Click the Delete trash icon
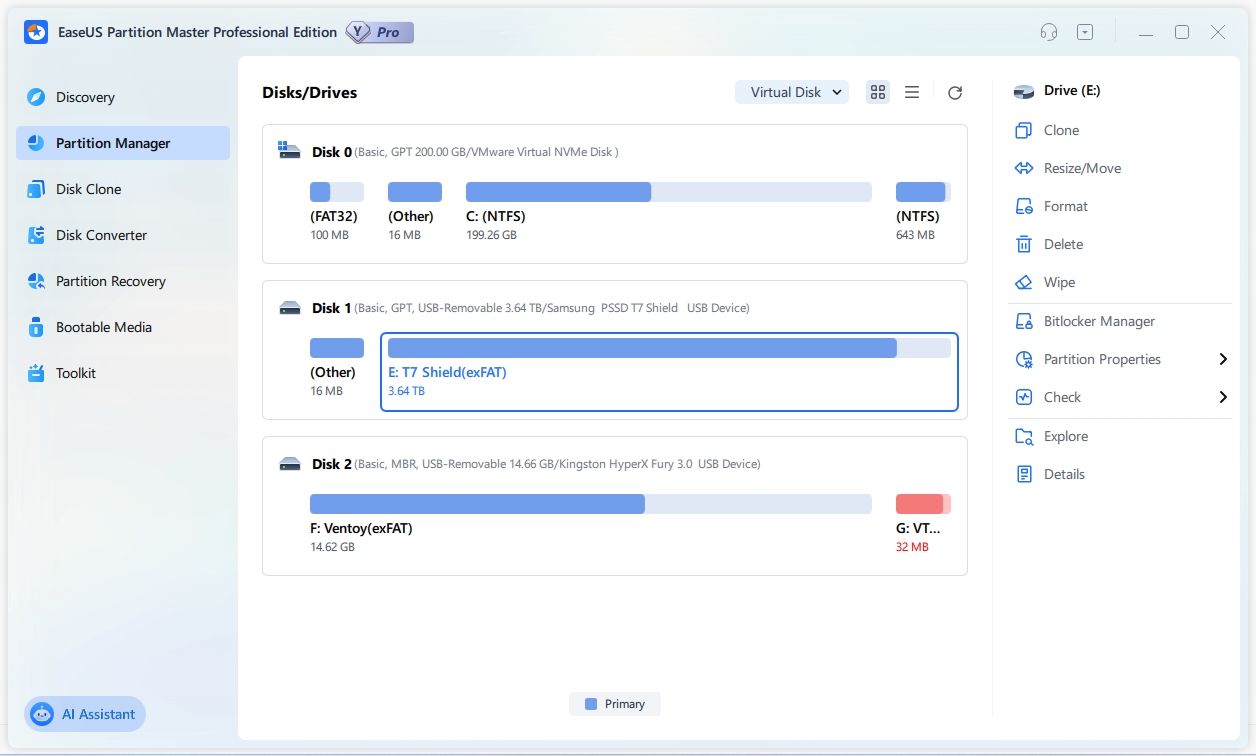The height and width of the screenshot is (756, 1256). pos(1023,244)
